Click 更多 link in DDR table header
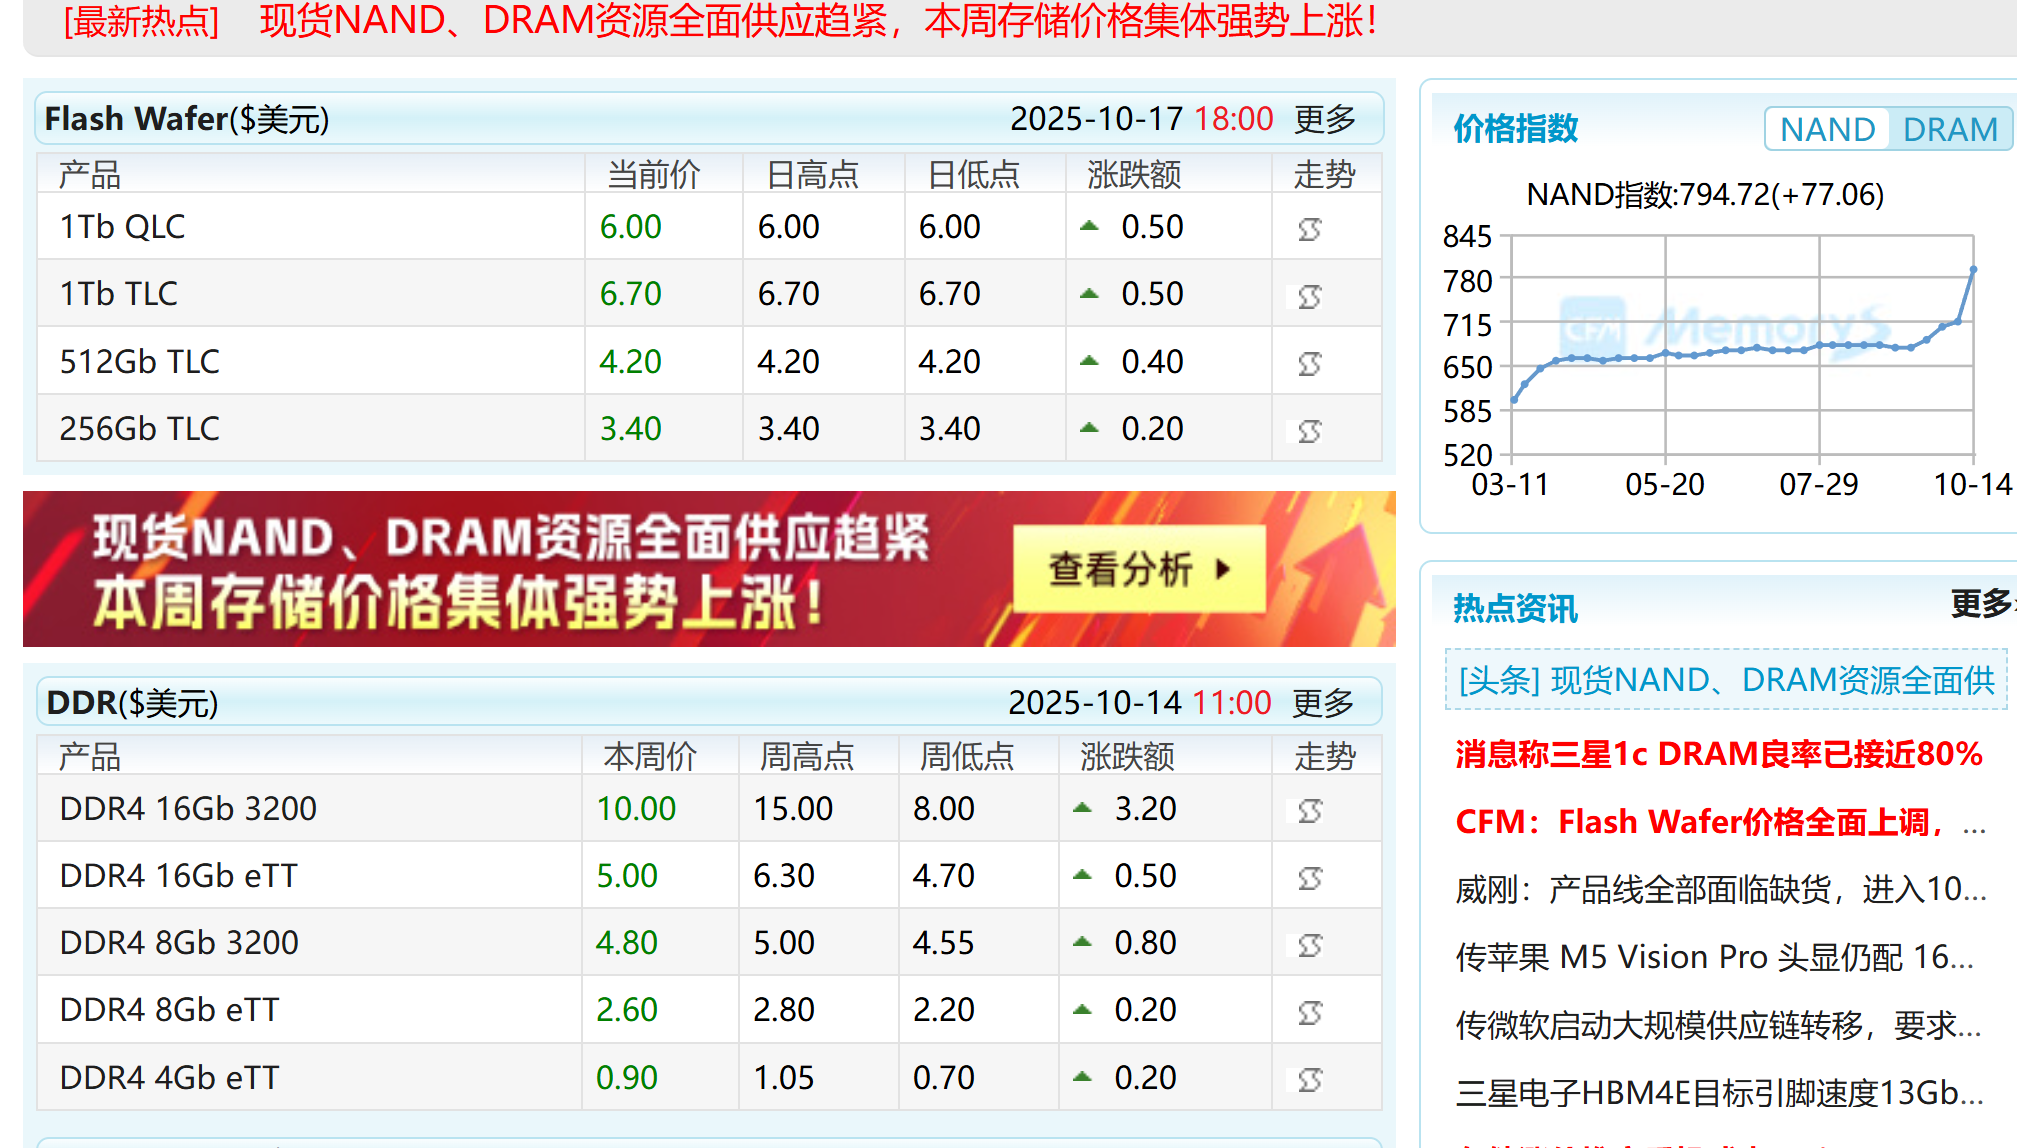Viewport: 2017px width, 1148px height. tap(1322, 703)
